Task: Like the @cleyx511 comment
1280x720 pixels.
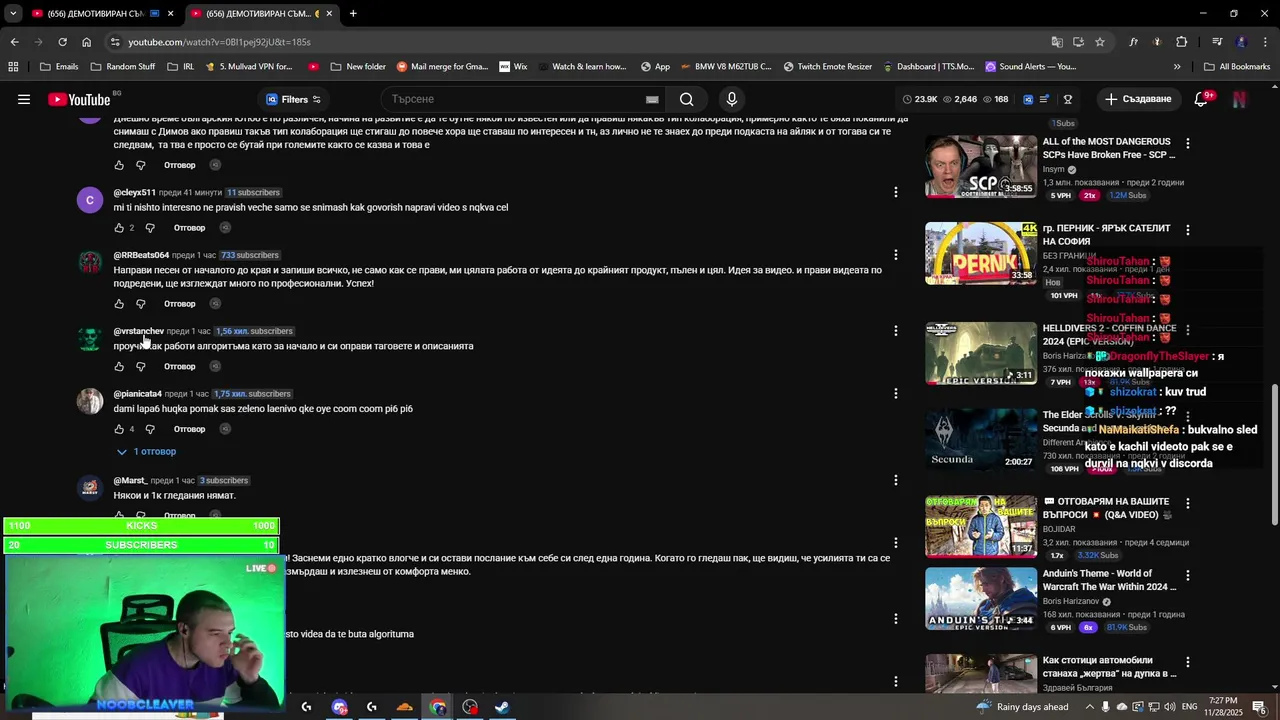Action: (x=119, y=227)
